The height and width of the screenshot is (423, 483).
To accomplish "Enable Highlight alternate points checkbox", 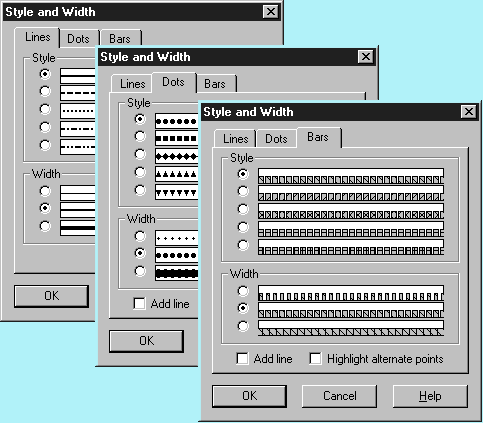I will click(315, 359).
